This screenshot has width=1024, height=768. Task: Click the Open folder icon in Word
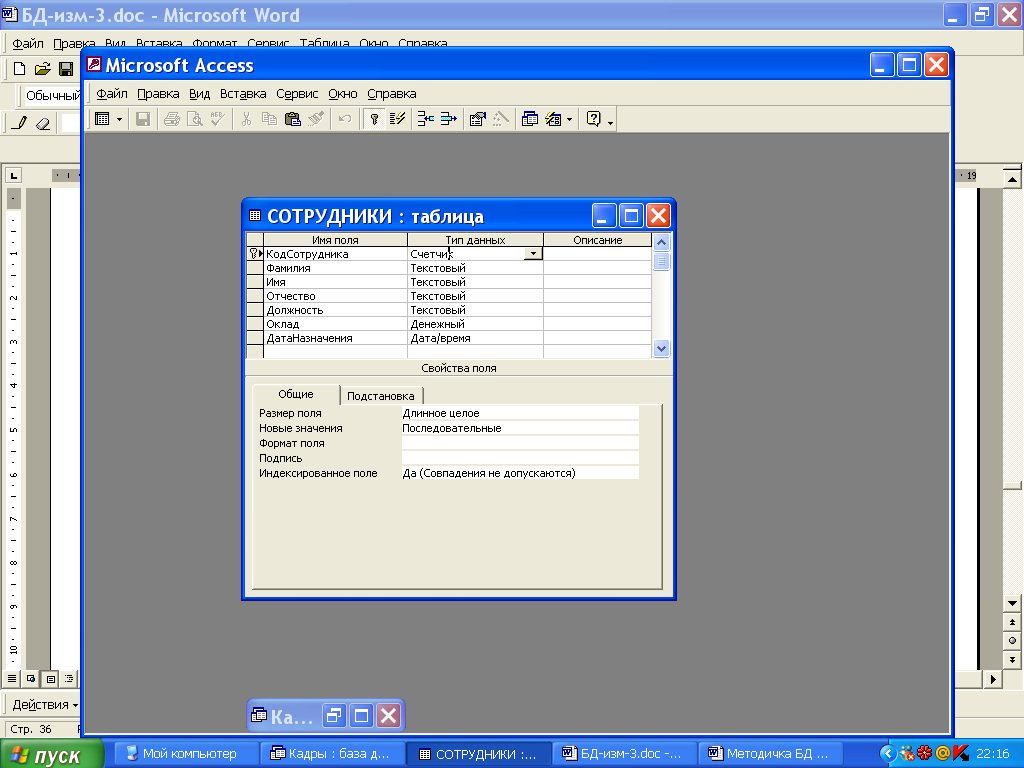(42, 69)
